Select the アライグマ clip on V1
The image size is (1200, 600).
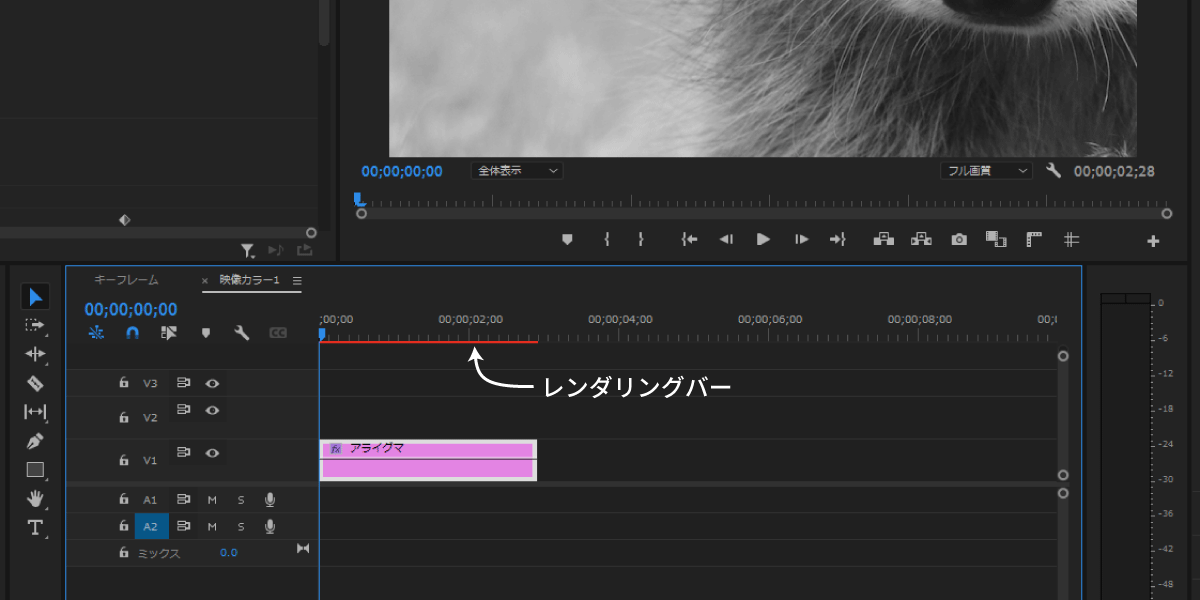pyautogui.click(x=428, y=460)
